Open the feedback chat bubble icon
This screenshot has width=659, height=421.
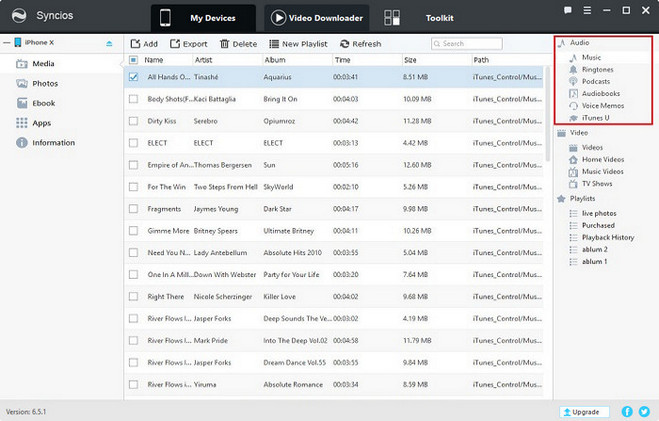(568, 11)
